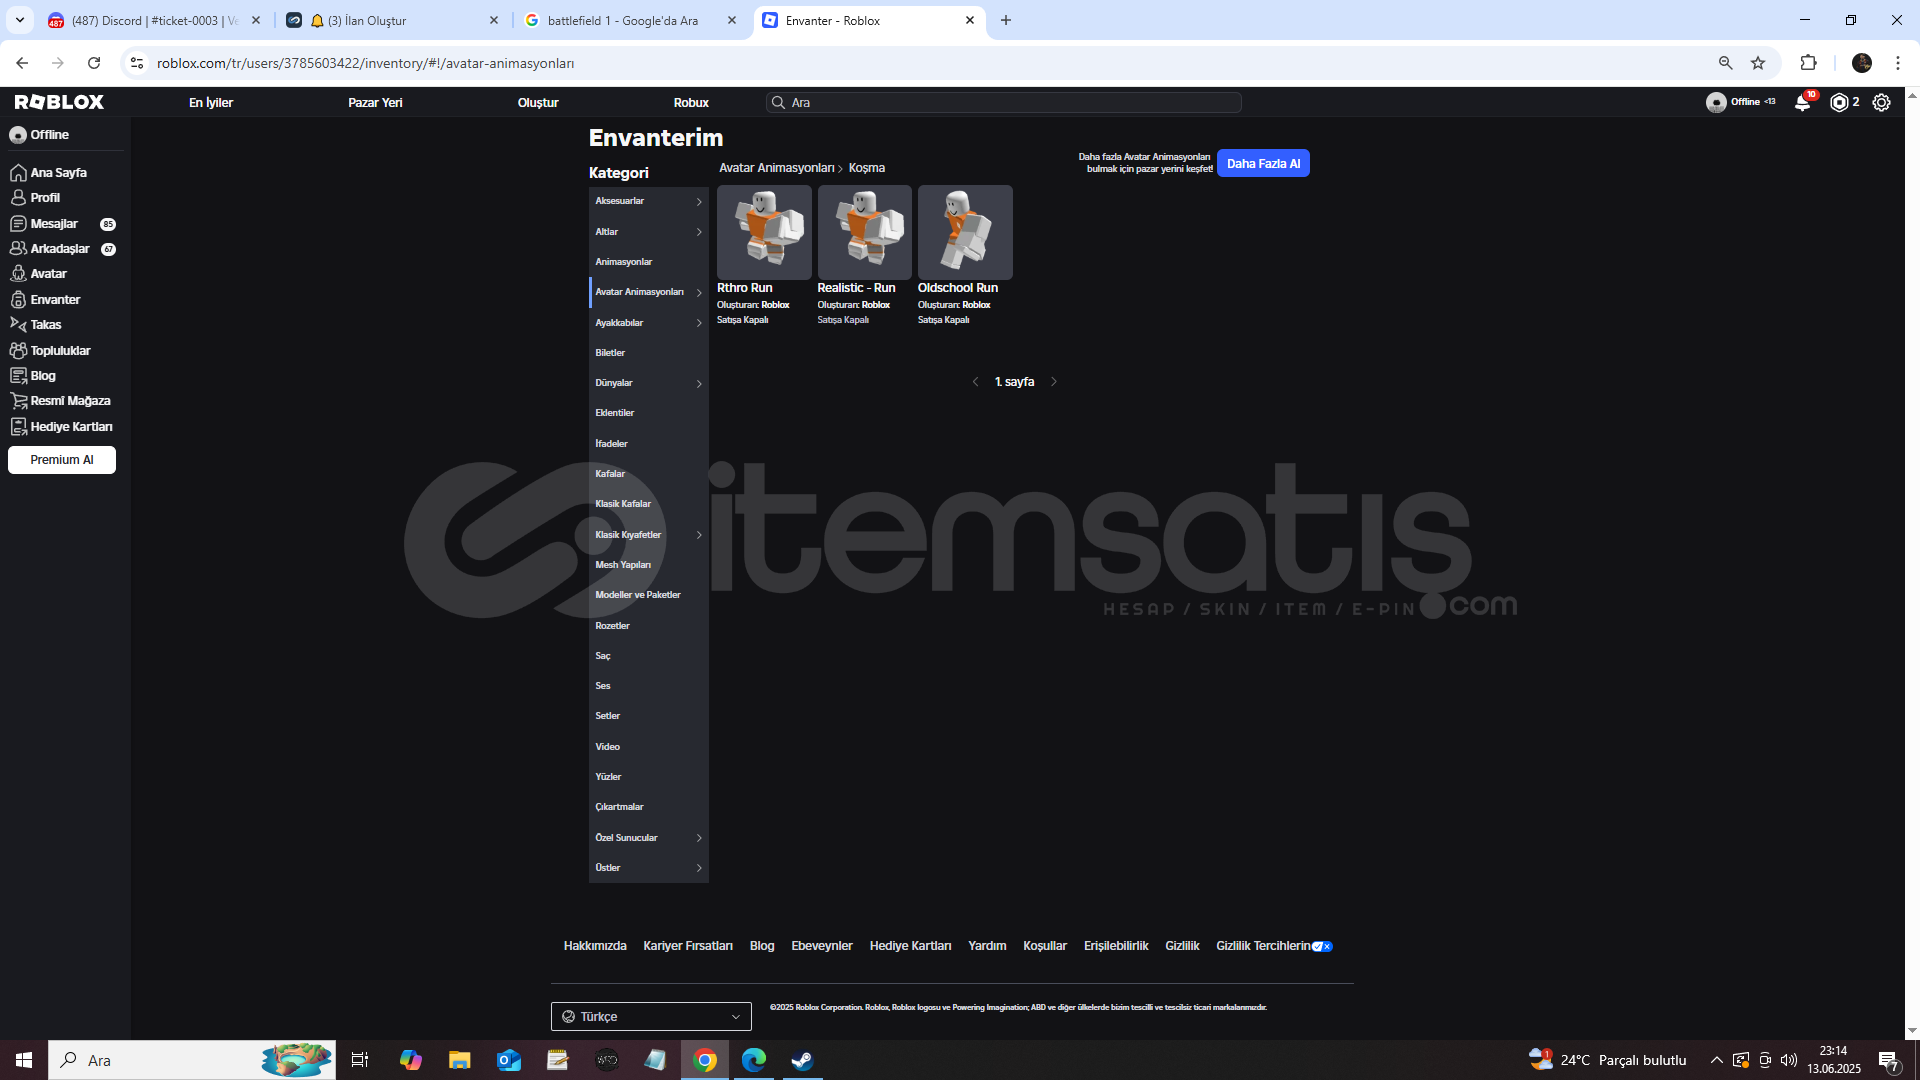The height and width of the screenshot is (1080, 1920).
Task: Open the settings gear icon
Action: (x=1881, y=103)
